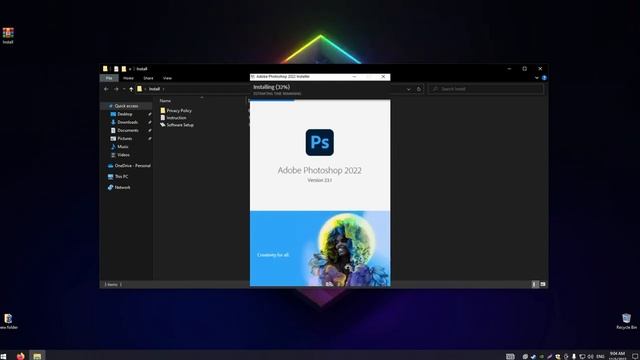Select Network in navigation pane
The width and height of the screenshot is (640, 360).
(119, 188)
